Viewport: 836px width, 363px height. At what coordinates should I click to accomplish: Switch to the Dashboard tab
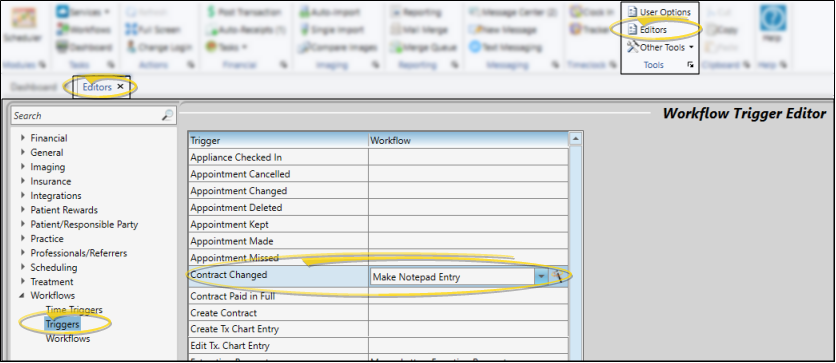[33, 87]
